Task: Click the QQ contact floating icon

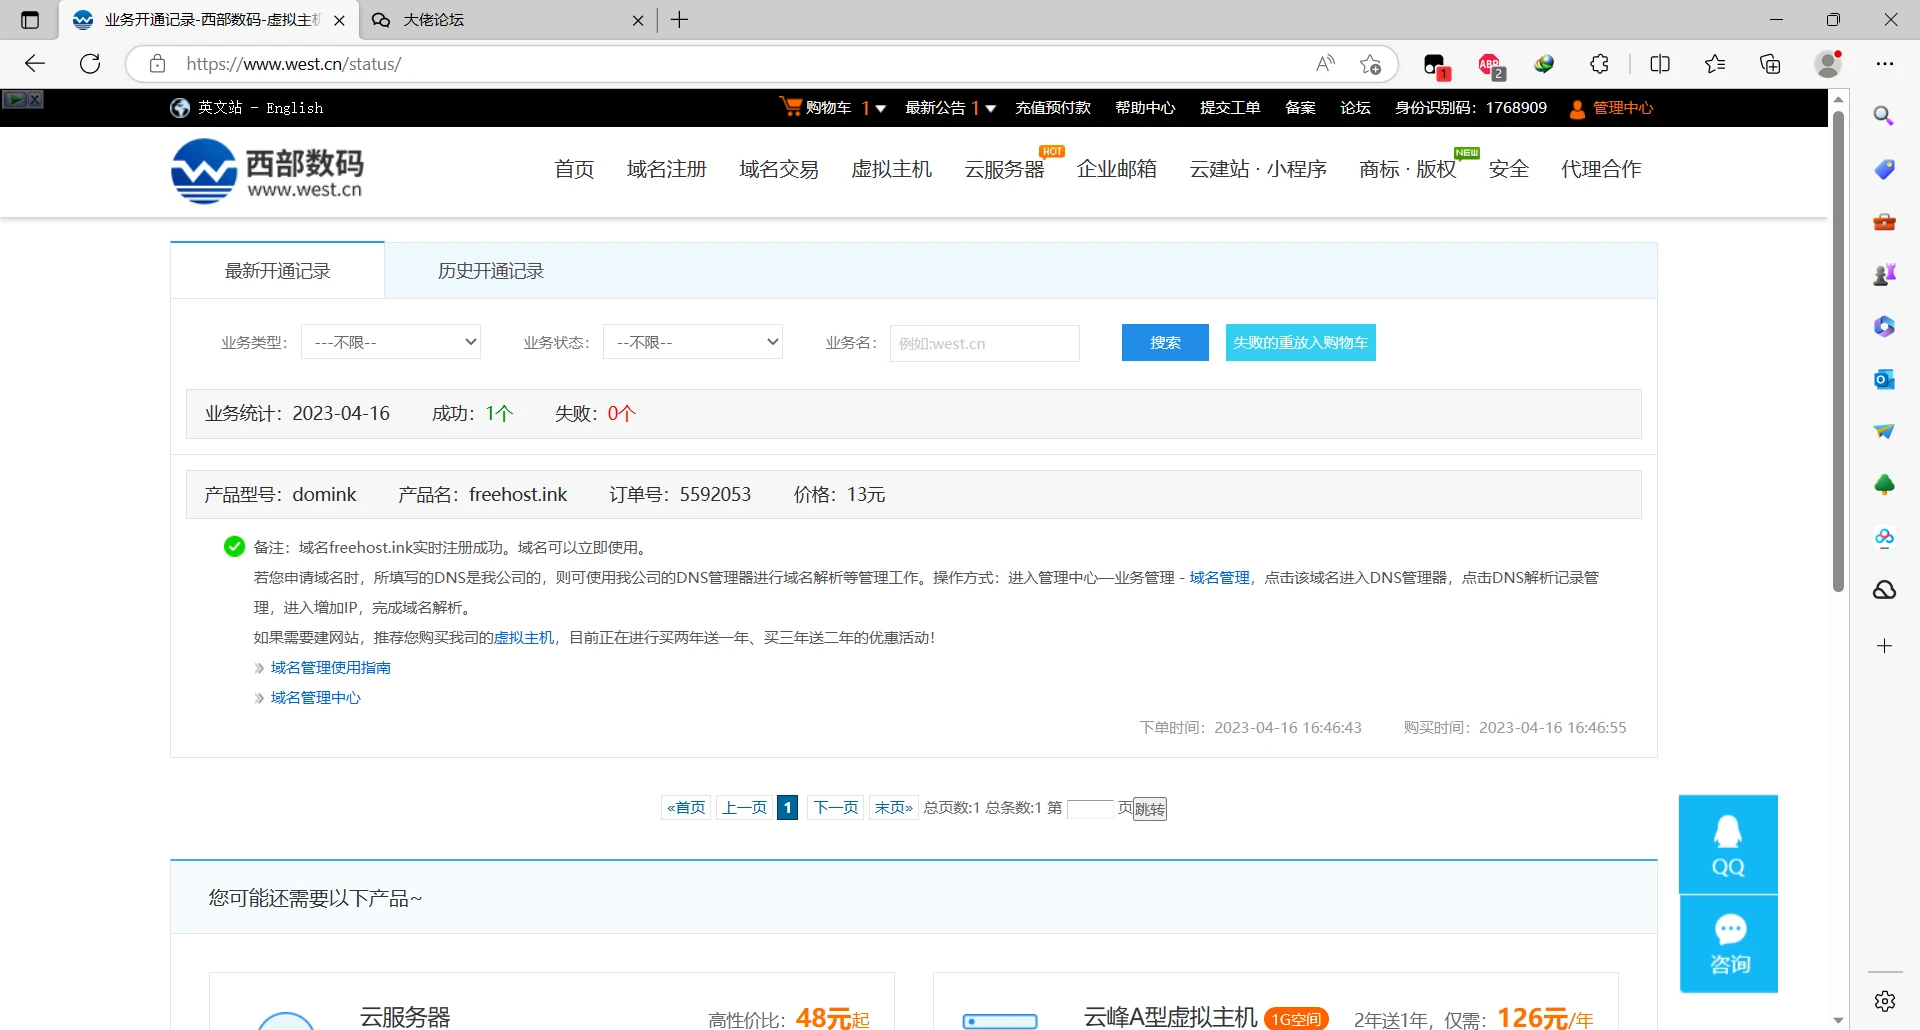Action: 1727,844
